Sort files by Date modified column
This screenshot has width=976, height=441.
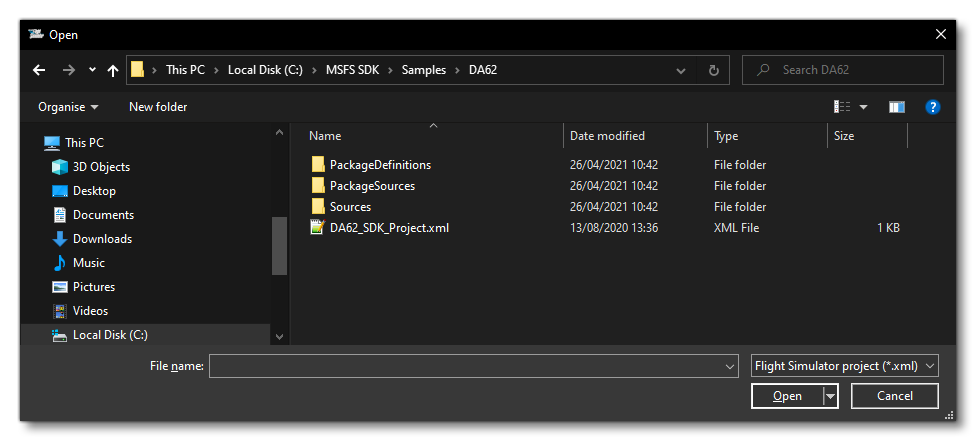point(607,136)
